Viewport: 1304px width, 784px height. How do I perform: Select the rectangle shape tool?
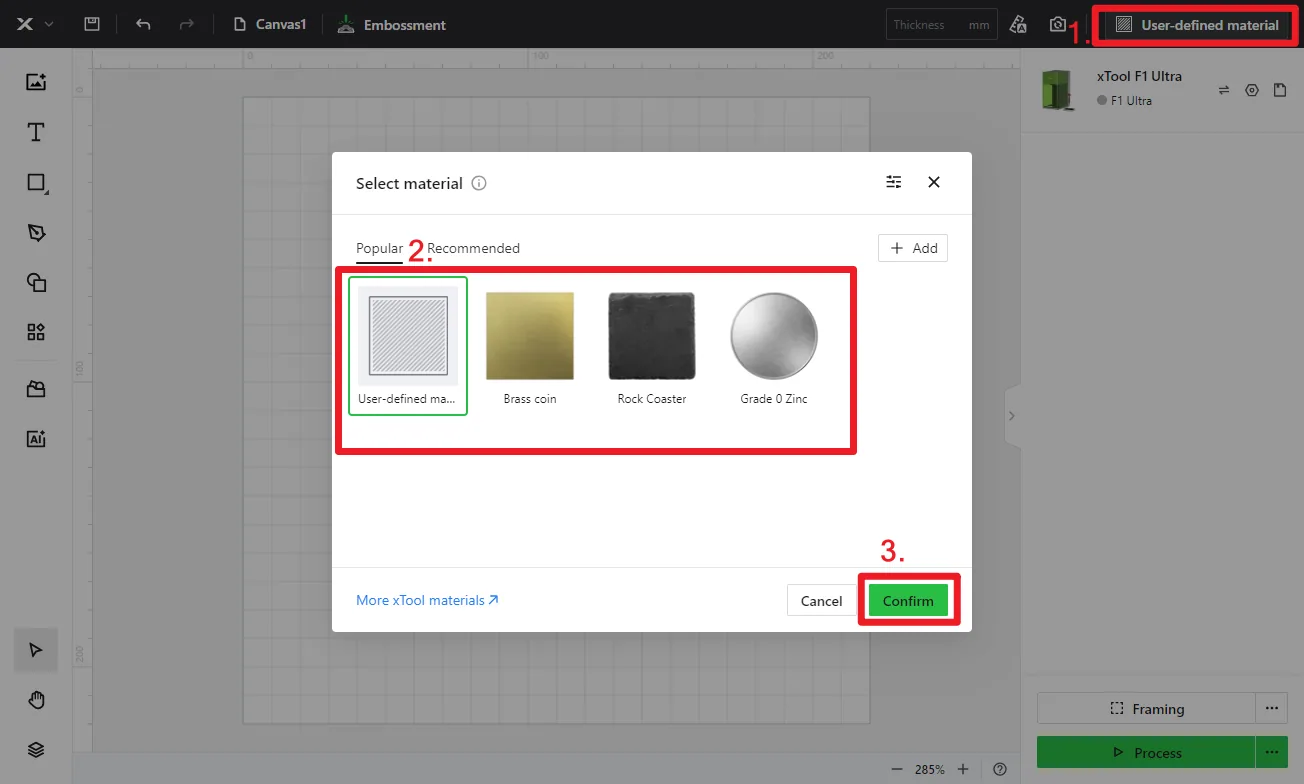pyautogui.click(x=36, y=182)
